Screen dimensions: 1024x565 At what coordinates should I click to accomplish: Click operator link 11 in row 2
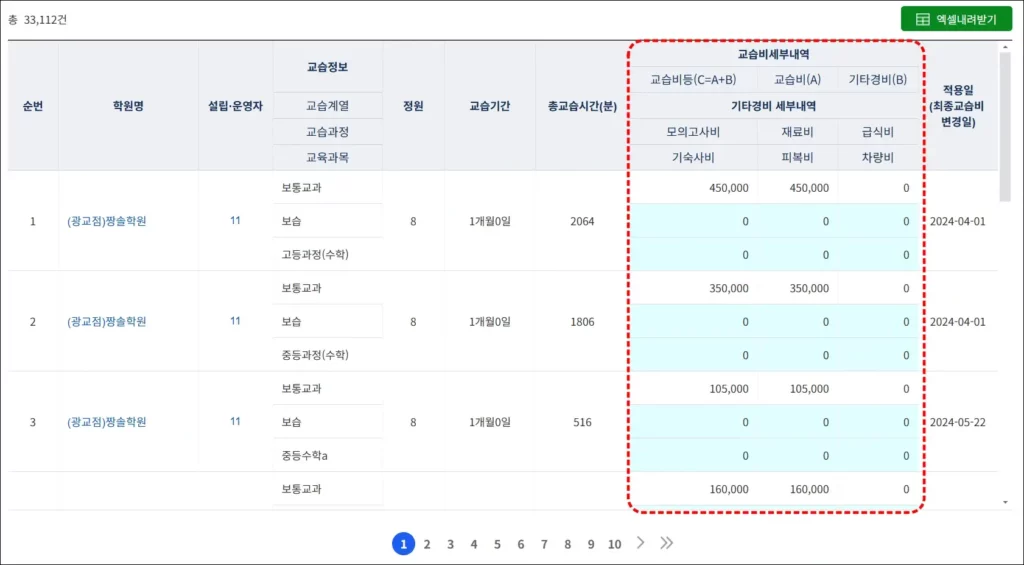tap(235, 321)
